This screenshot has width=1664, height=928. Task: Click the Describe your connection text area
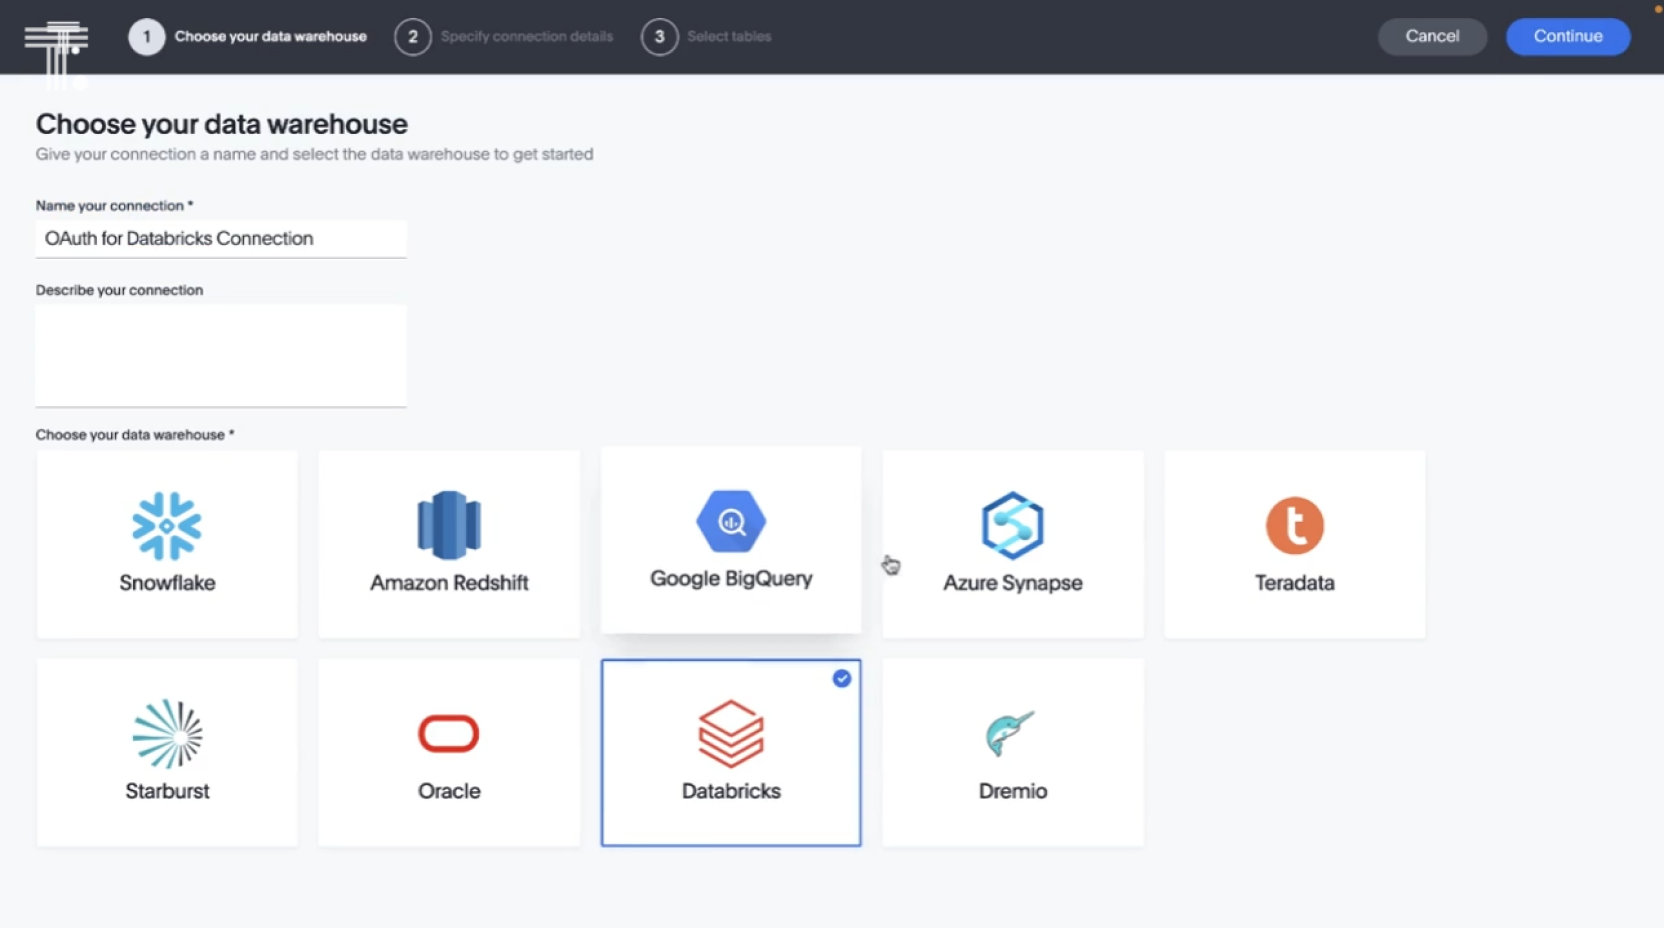tap(221, 356)
